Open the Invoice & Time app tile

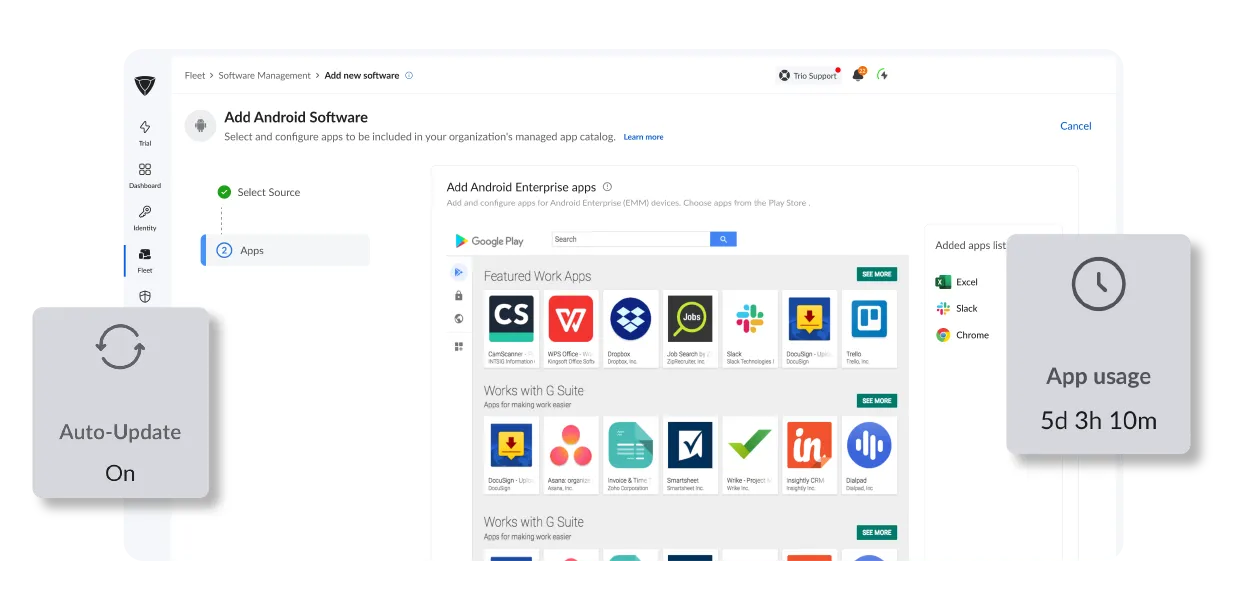(630, 455)
